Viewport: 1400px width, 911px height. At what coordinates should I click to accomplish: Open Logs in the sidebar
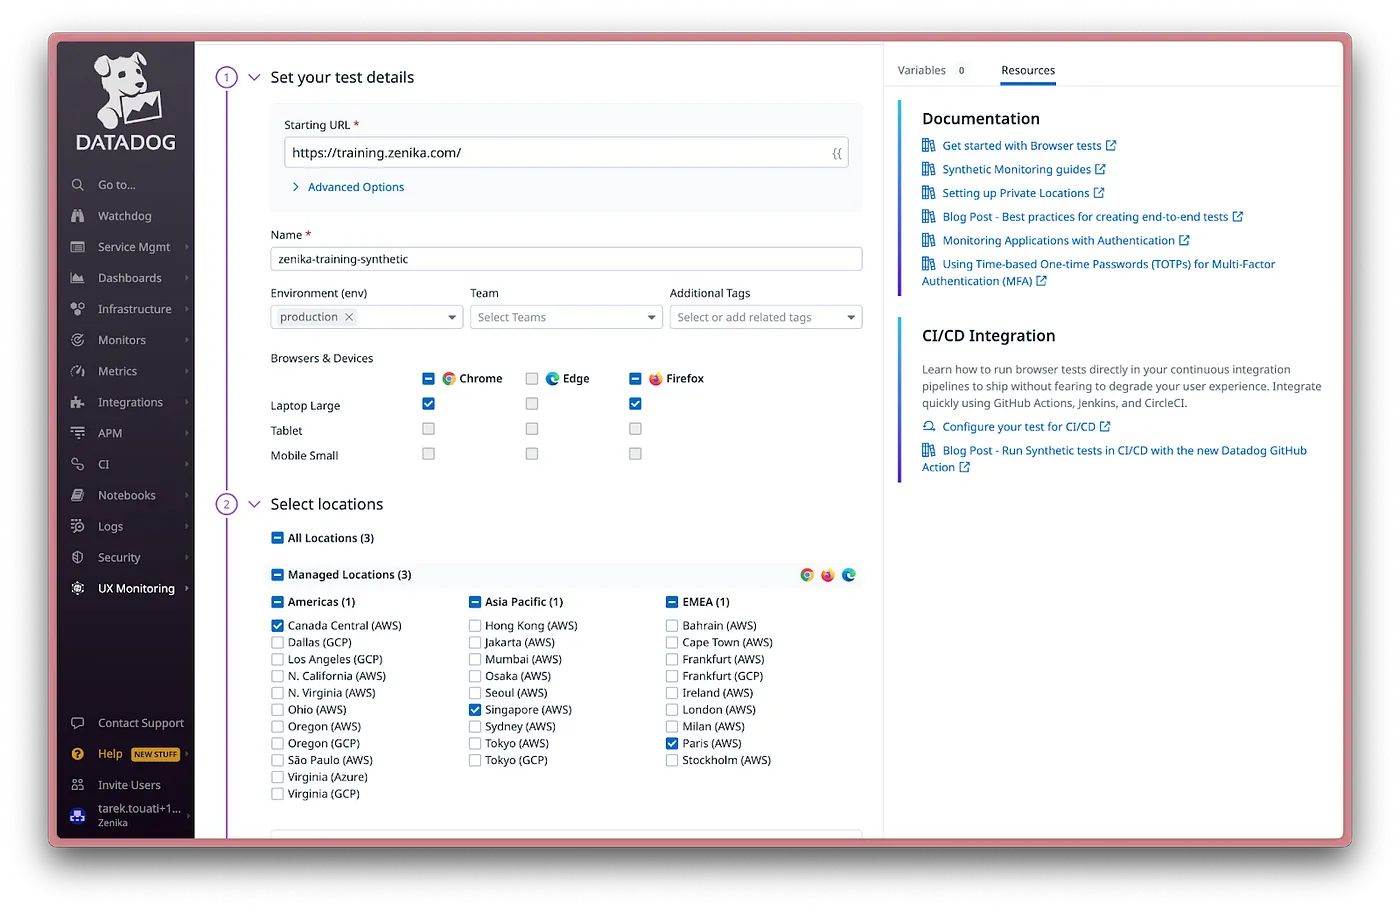pyautogui.click(x=111, y=526)
